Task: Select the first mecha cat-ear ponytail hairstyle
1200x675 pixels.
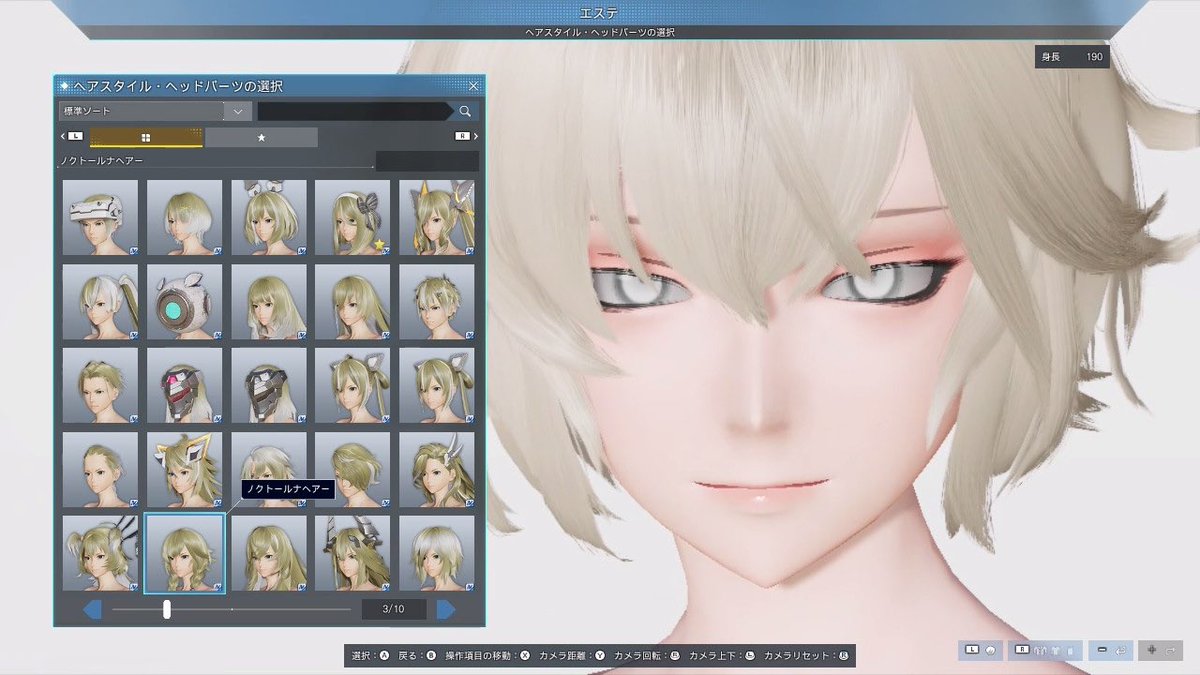Action: point(353,385)
